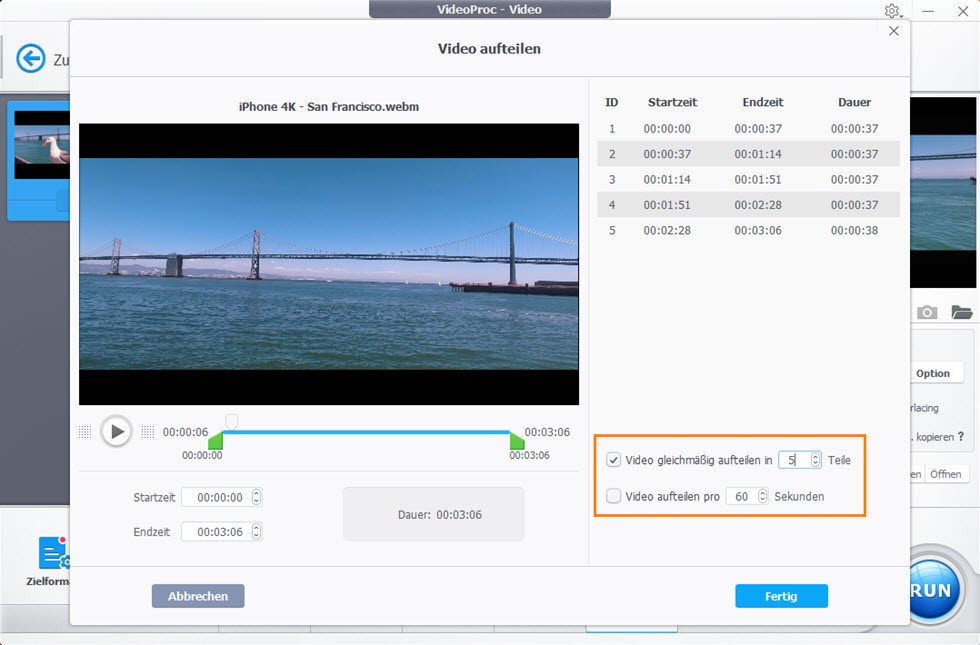Open the settings gear menu
The height and width of the screenshot is (645, 980).
pos(891,11)
